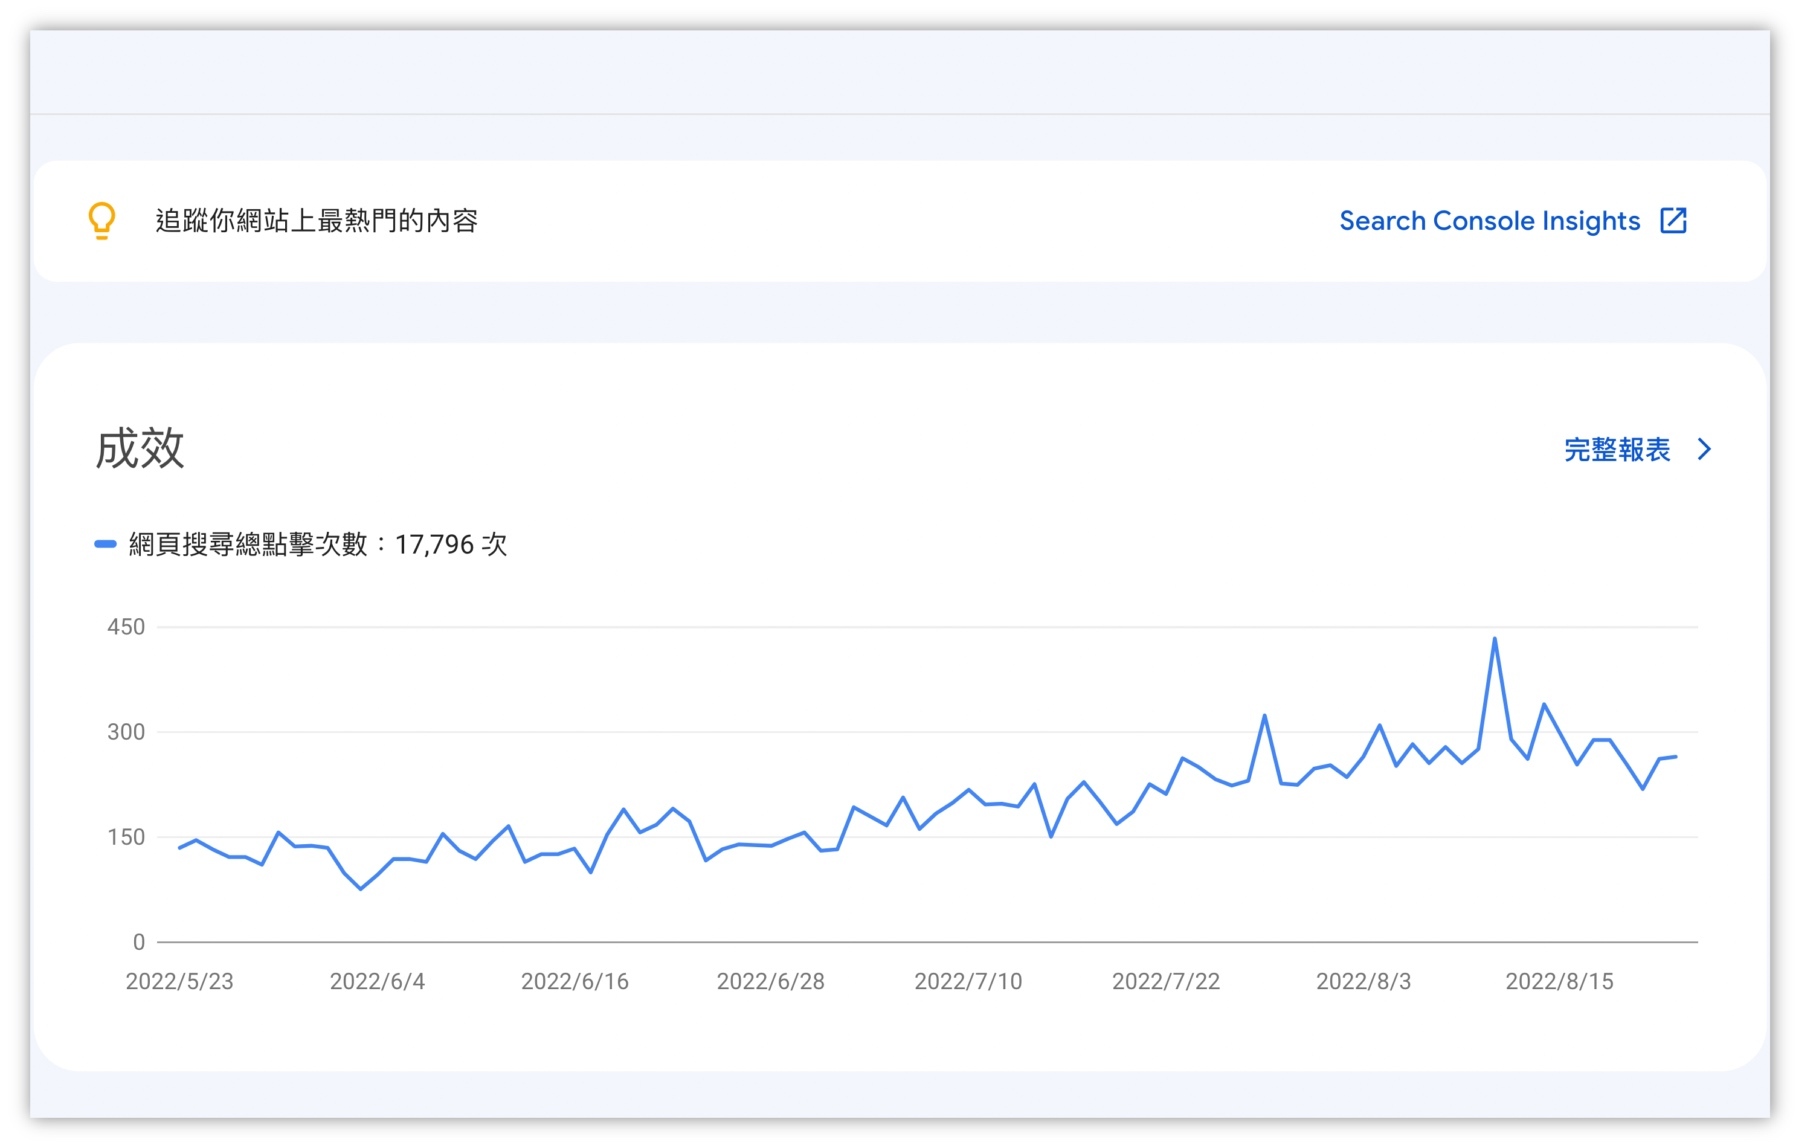Click the 300 value on the y-axis
This screenshot has height=1148, width=1800.
pos(126,732)
